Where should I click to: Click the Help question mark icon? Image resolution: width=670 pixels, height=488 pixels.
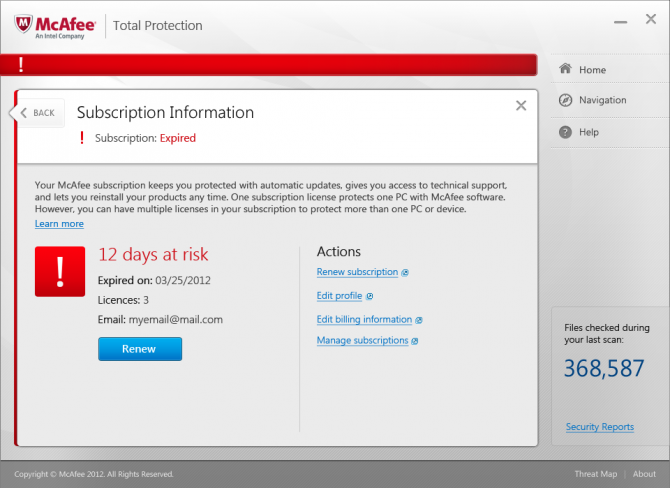tap(565, 132)
